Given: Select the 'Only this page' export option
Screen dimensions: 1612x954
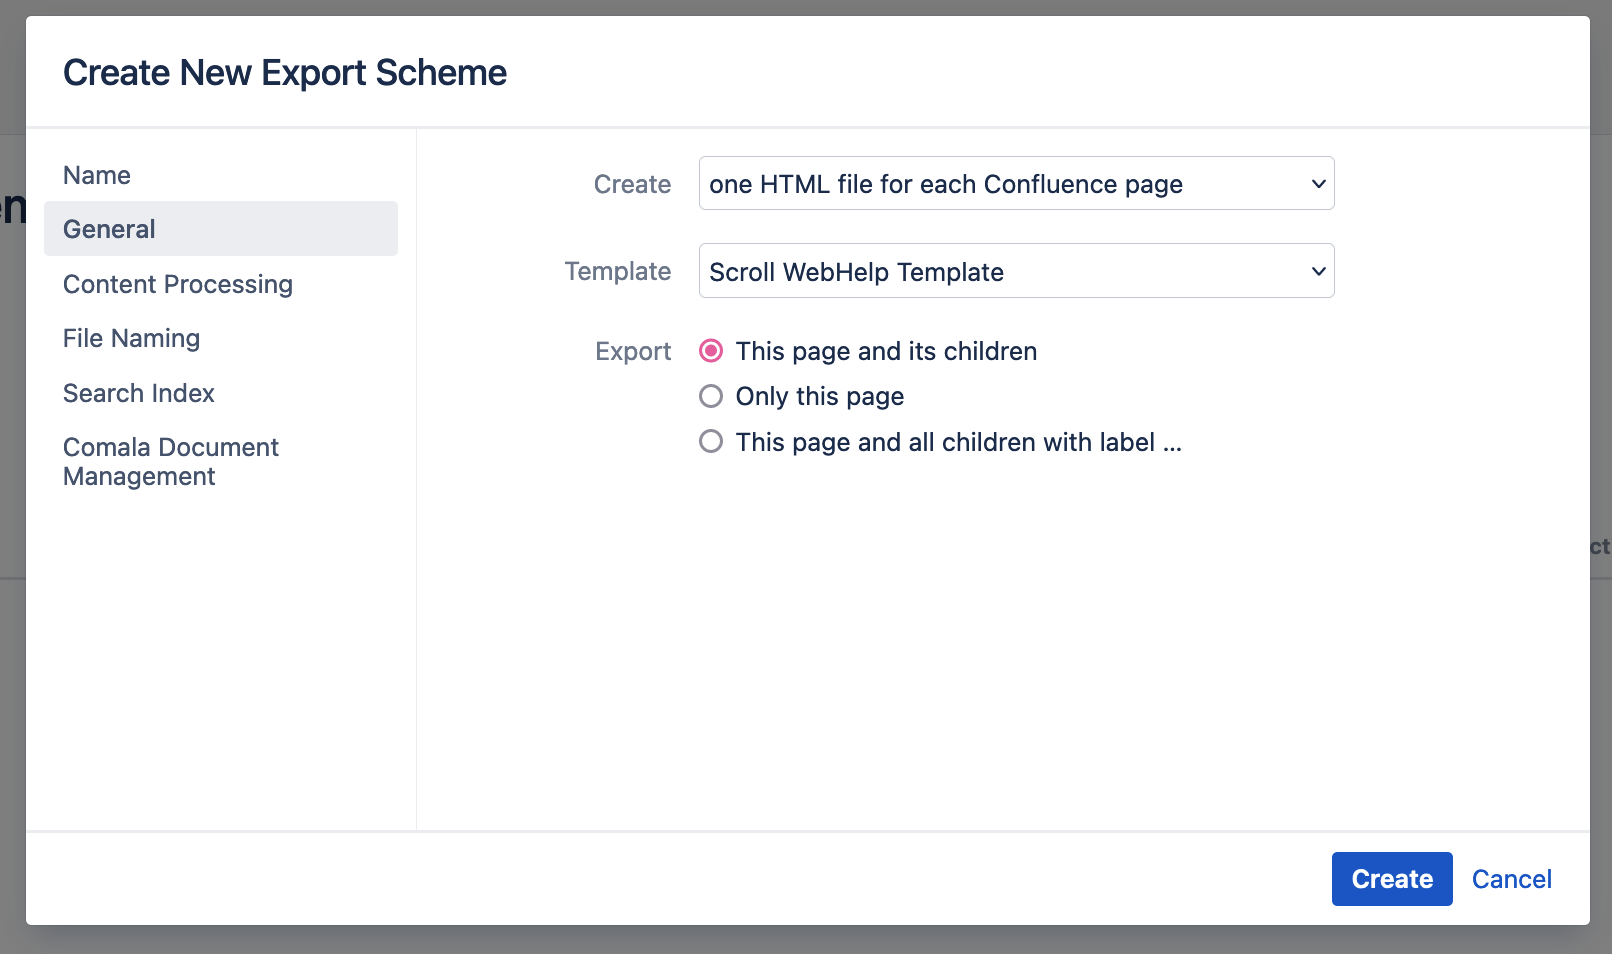Looking at the screenshot, I should (710, 396).
